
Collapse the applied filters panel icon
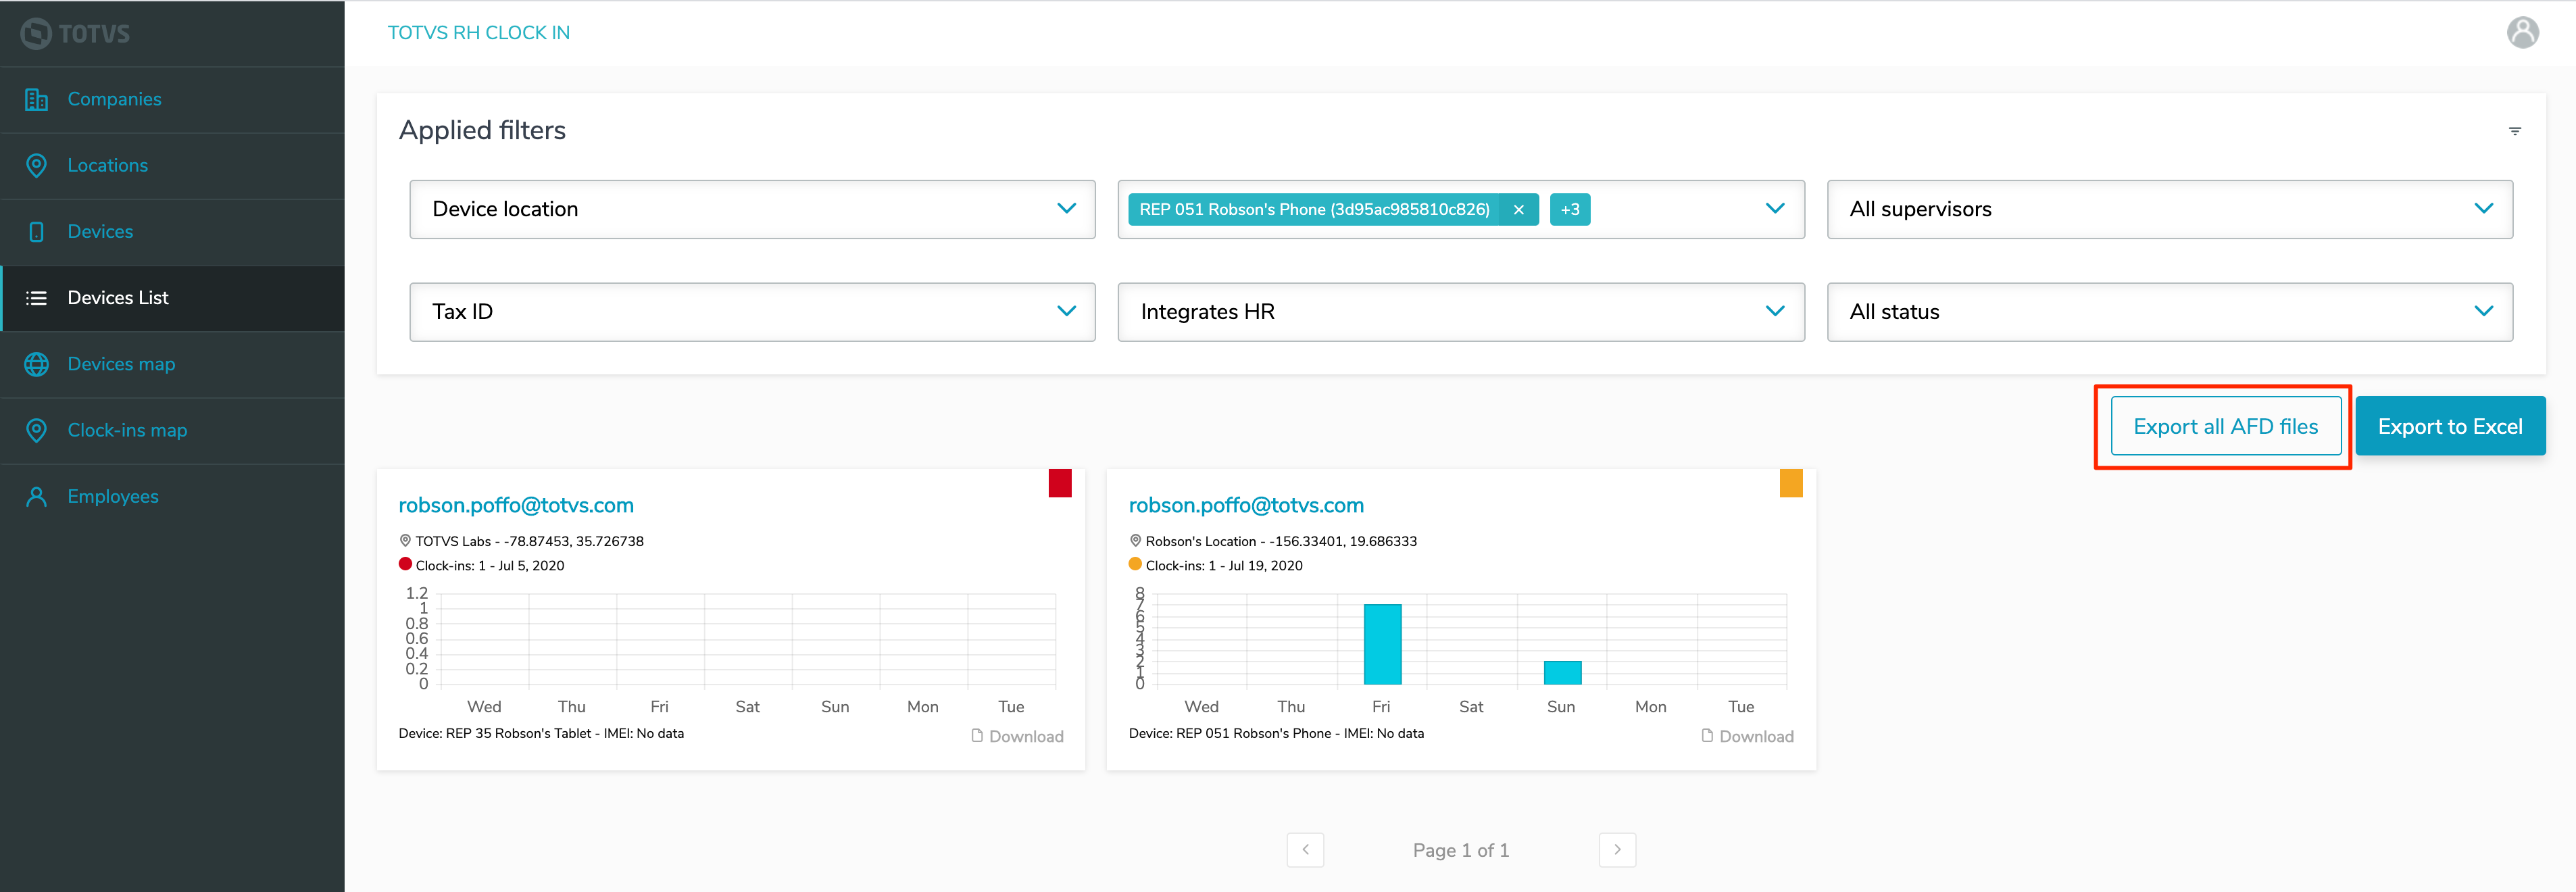(2514, 131)
